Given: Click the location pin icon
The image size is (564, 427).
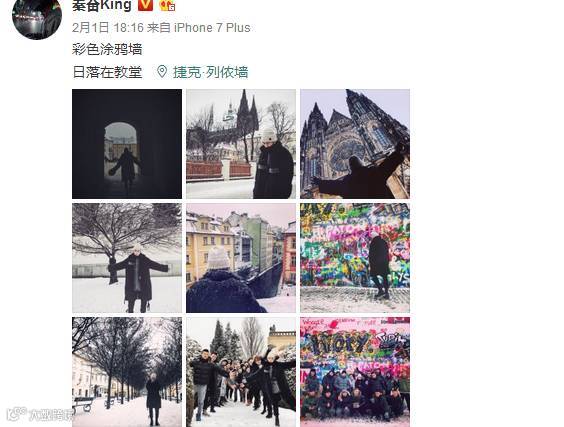Looking at the screenshot, I should tap(162, 72).
